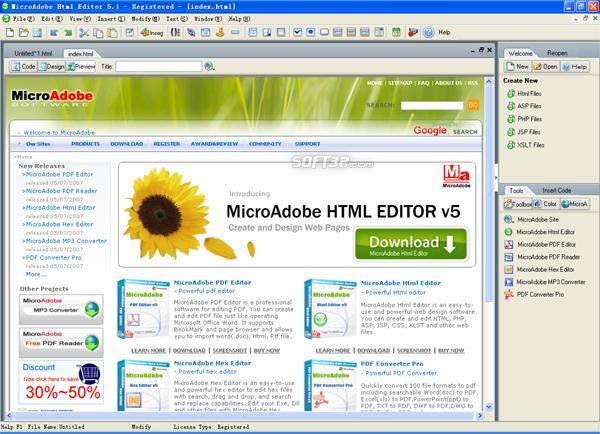600x434 pixels.
Task: Open the Modify menu
Action: click(x=145, y=18)
